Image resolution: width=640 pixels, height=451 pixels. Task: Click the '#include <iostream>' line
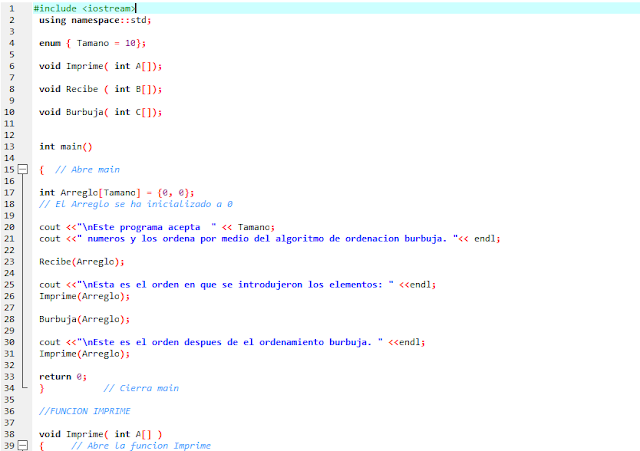(x=84, y=8)
